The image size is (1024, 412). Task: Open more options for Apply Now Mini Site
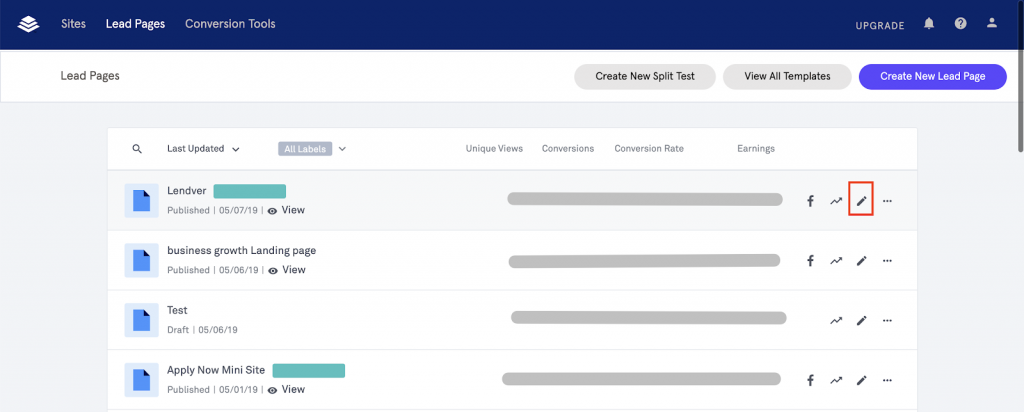887,381
